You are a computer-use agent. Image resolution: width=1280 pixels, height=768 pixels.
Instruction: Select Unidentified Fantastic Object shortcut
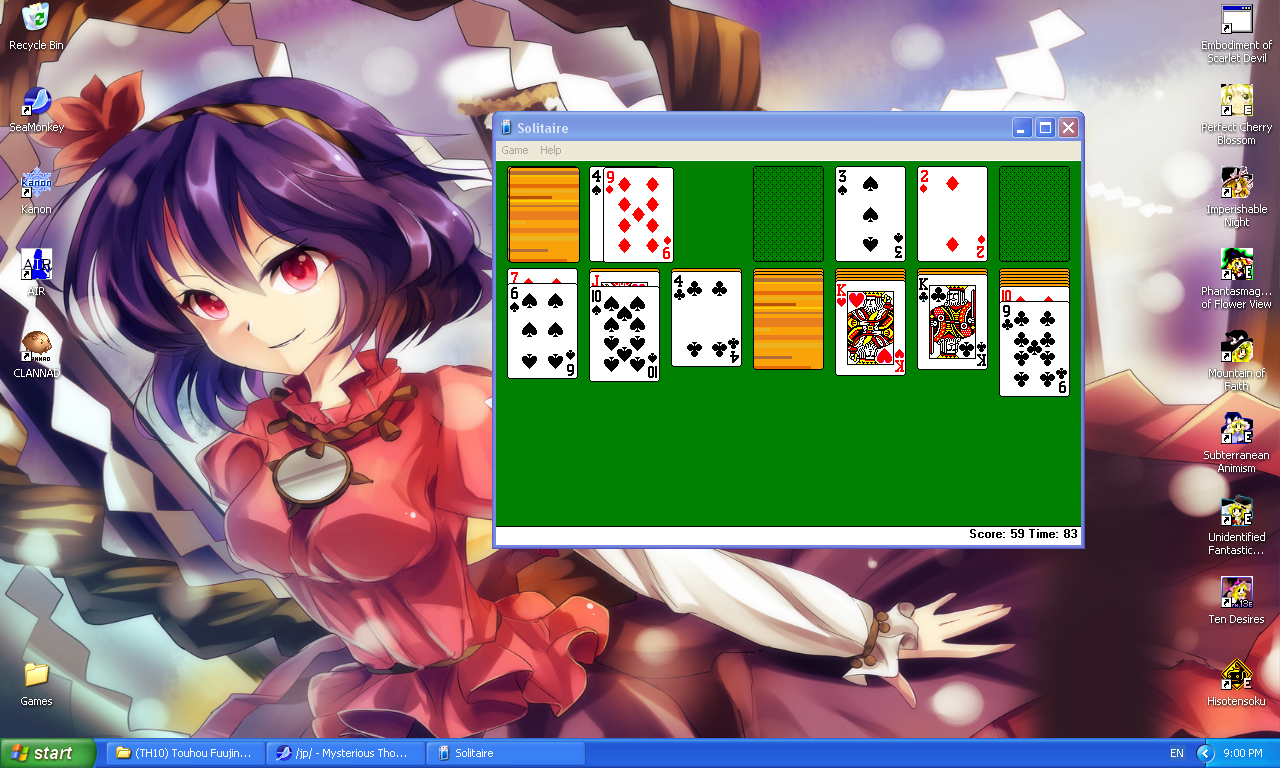(1236, 525)
